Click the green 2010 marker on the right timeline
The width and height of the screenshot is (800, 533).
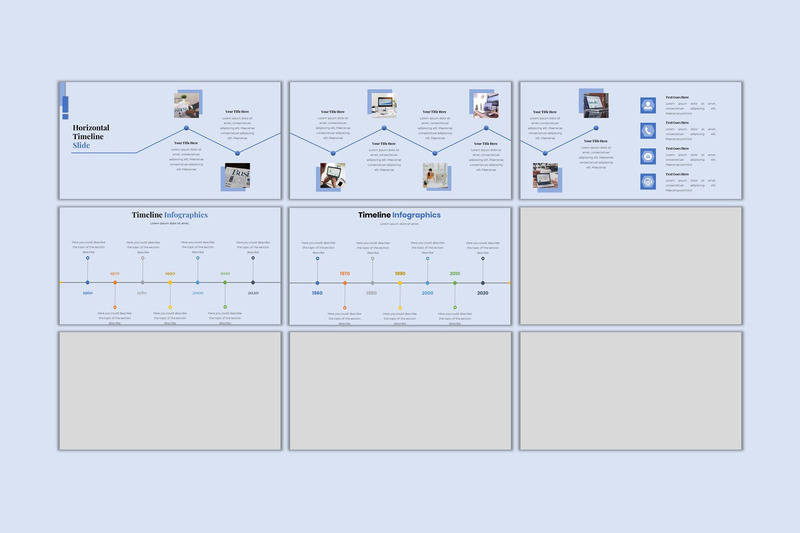(x=455, y=283)
